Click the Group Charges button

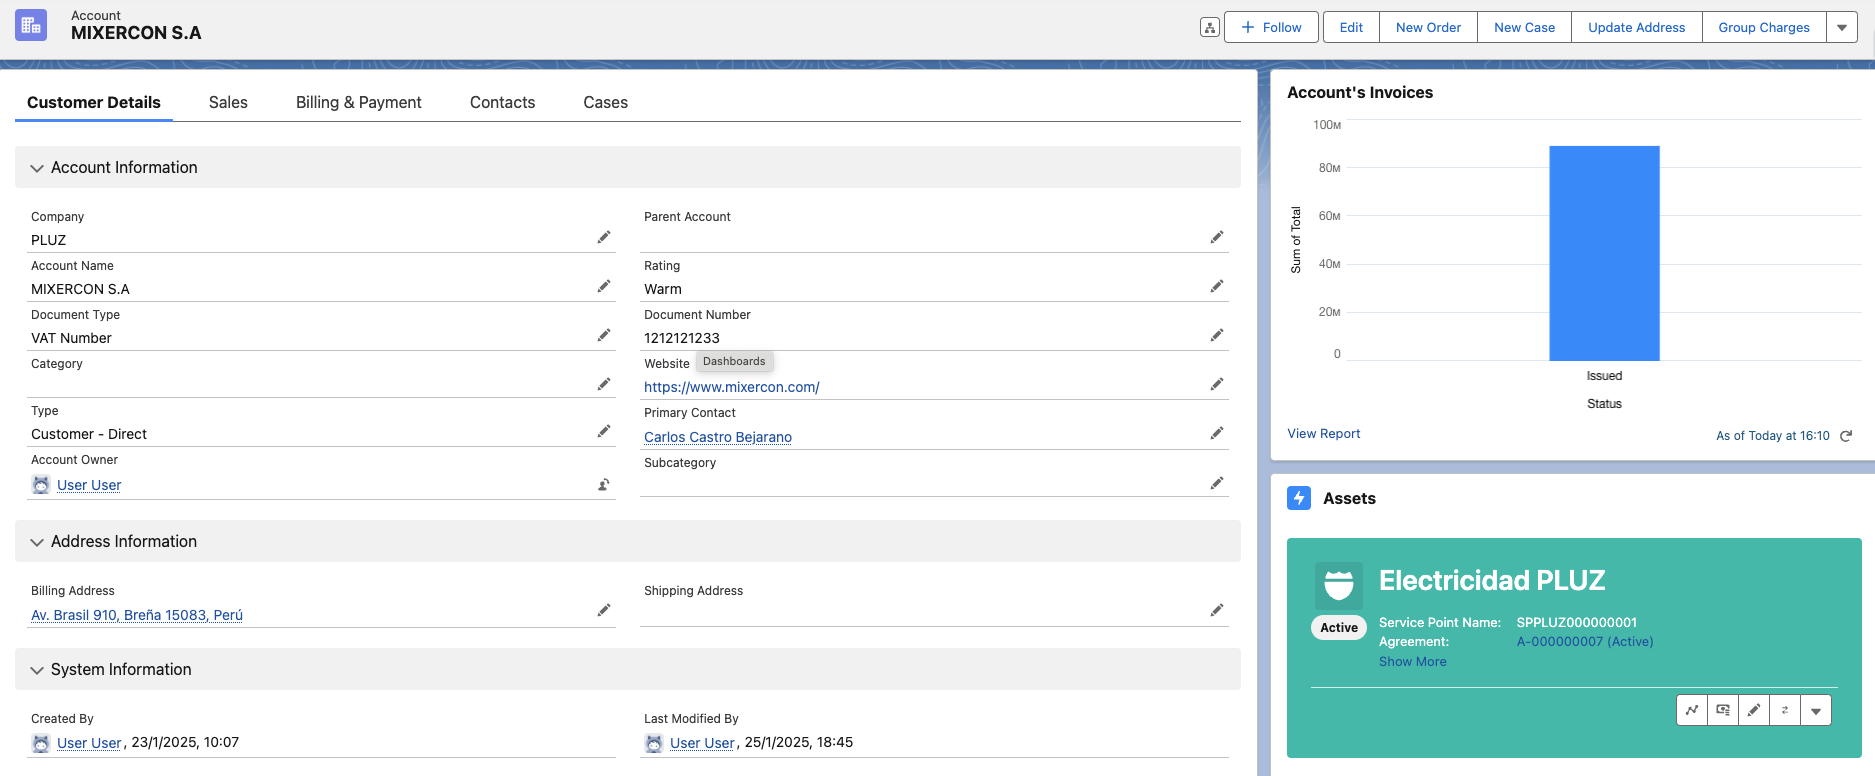[1764, 28]
